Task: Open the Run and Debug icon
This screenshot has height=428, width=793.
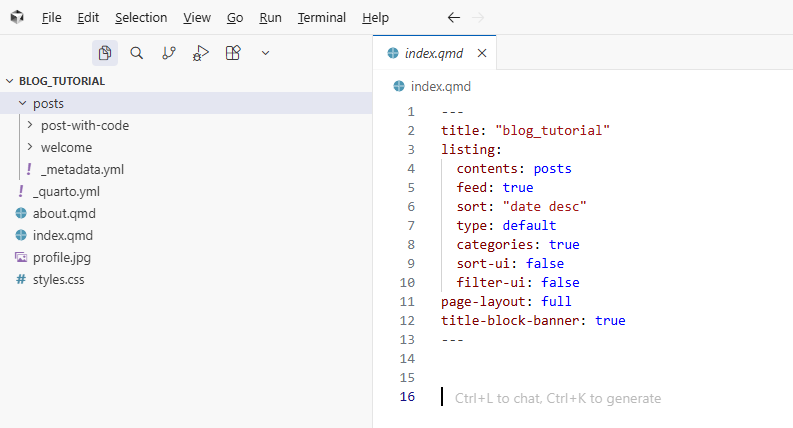Action: [x=201, y=53]
